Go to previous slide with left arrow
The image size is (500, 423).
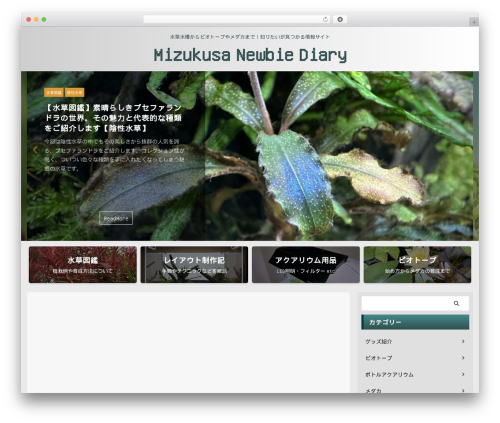pos(35,150)
